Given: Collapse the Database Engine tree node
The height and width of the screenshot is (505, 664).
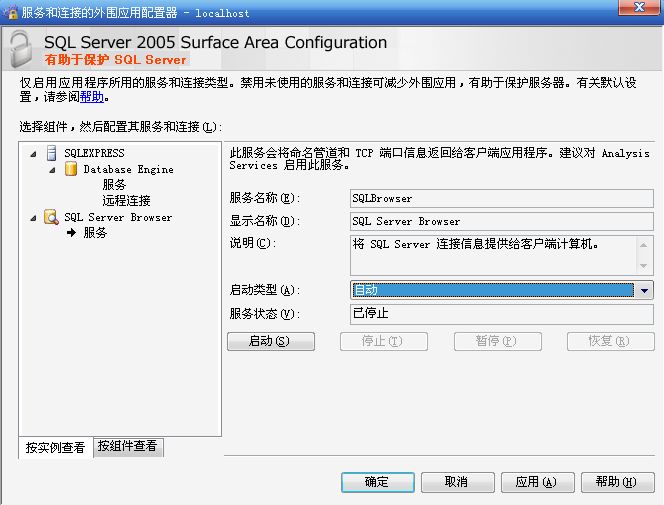Looking at the screenshot, I should (x=53, y=169).
